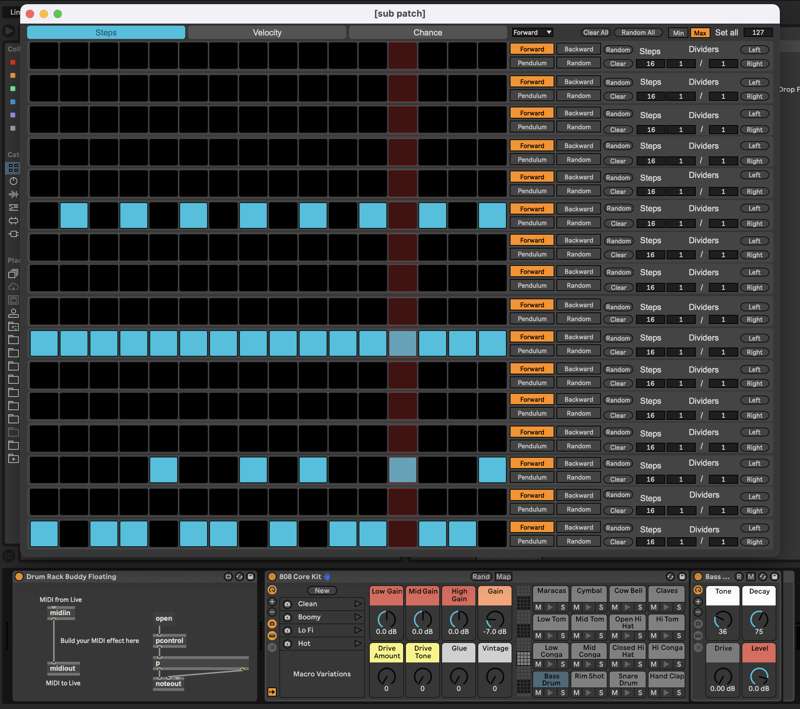Image resolution: width=800 pixels, height=709 pixels.
Task: Click New in the Macro Variations panel
Action: click(322, 591)
